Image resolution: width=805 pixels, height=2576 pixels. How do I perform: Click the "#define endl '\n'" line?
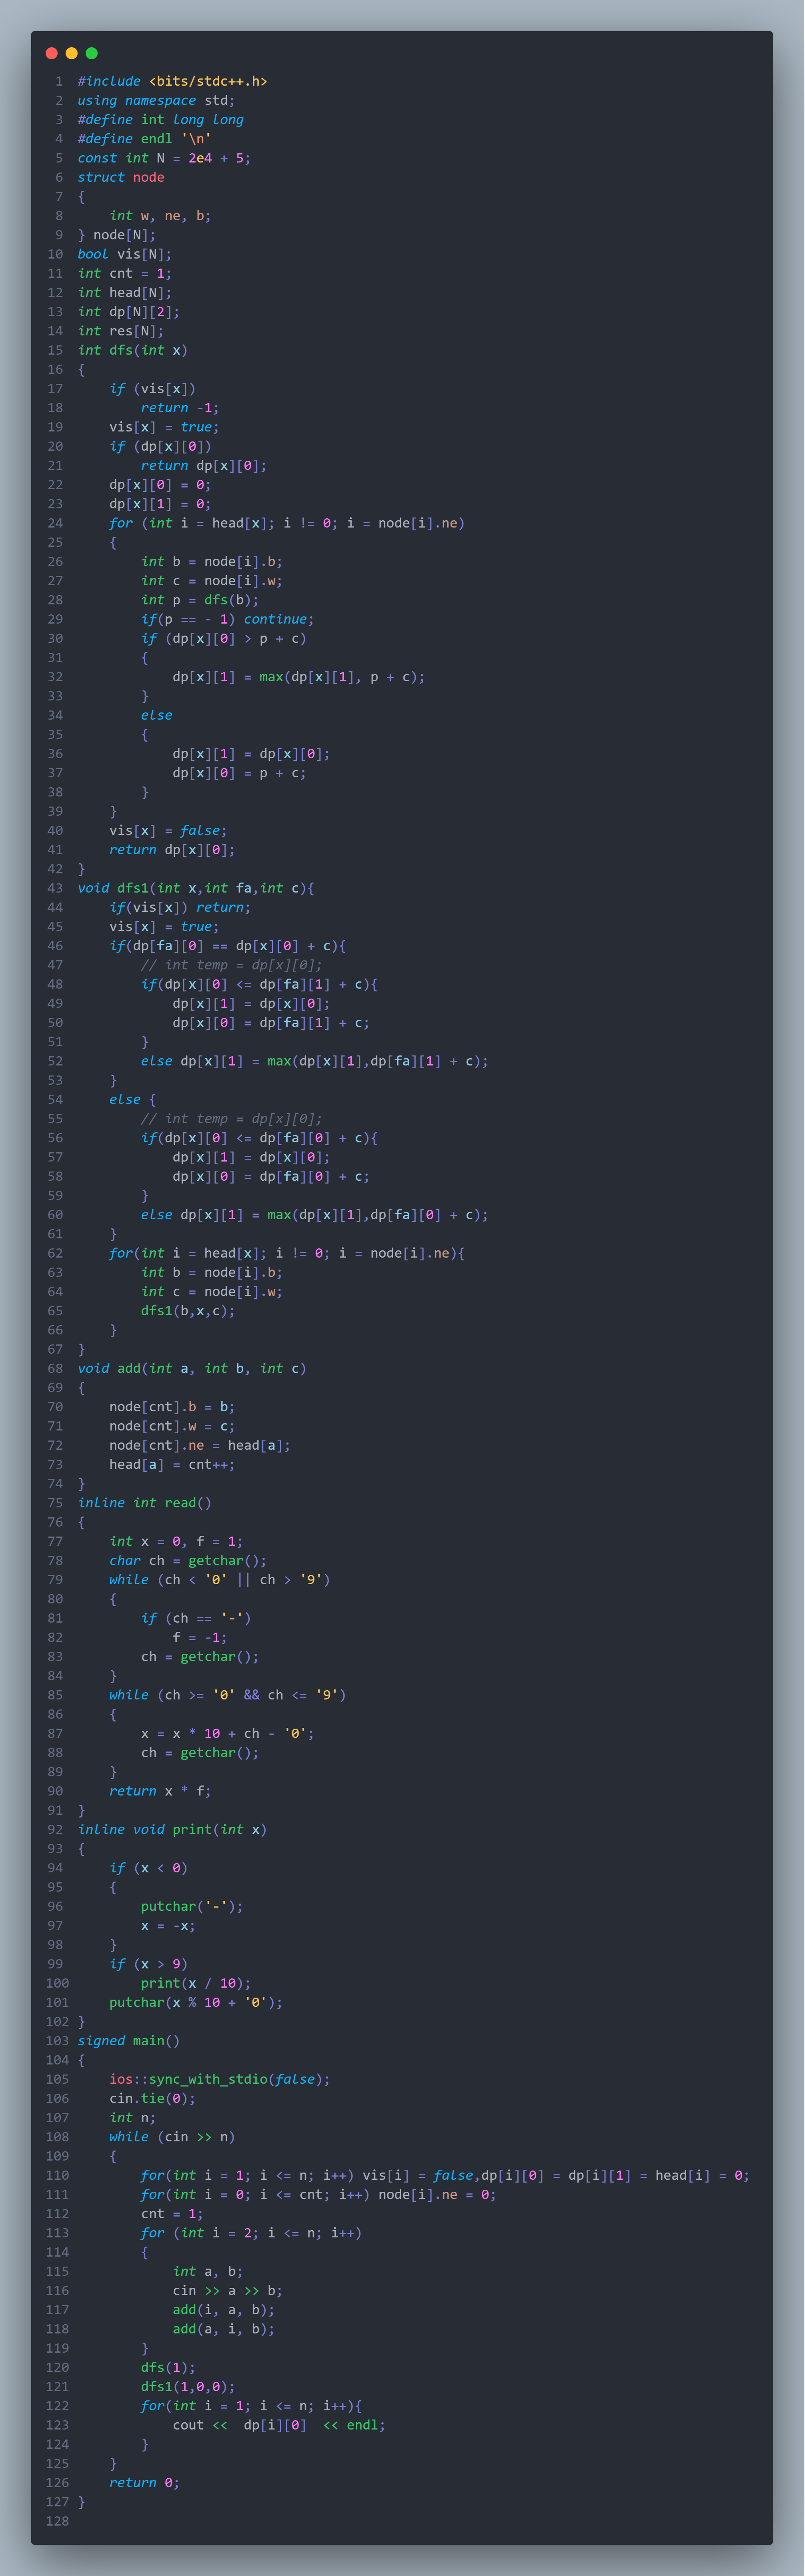[x=145, y=139]
